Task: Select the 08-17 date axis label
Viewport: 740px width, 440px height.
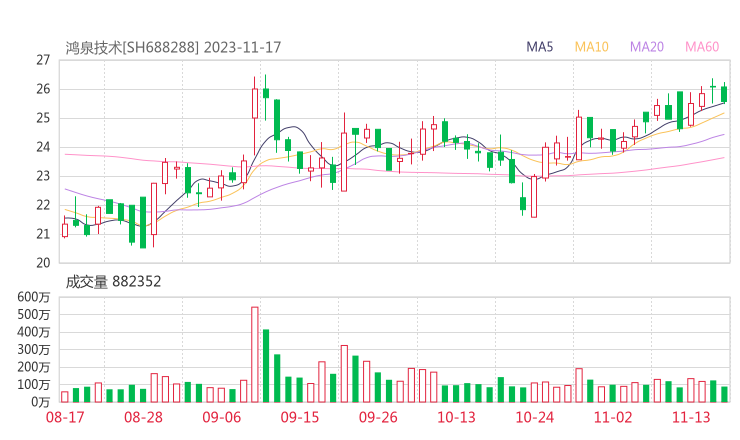Action: [x=65, y=417]
